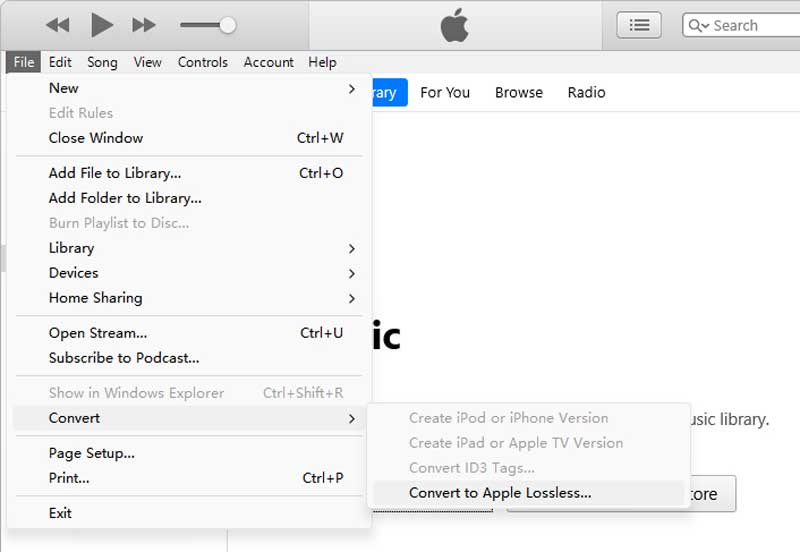
Task: Choose Add Folder to Library
Action: pyautogui.click(x=189, y=198)
